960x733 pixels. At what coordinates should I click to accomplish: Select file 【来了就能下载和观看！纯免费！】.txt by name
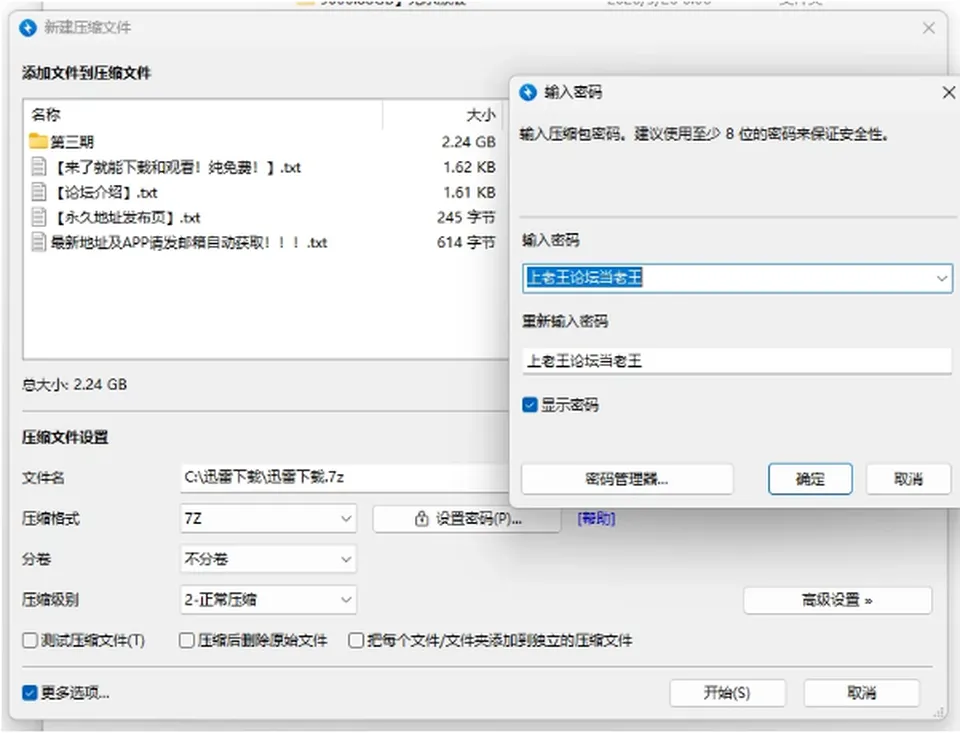pos(178,167)
